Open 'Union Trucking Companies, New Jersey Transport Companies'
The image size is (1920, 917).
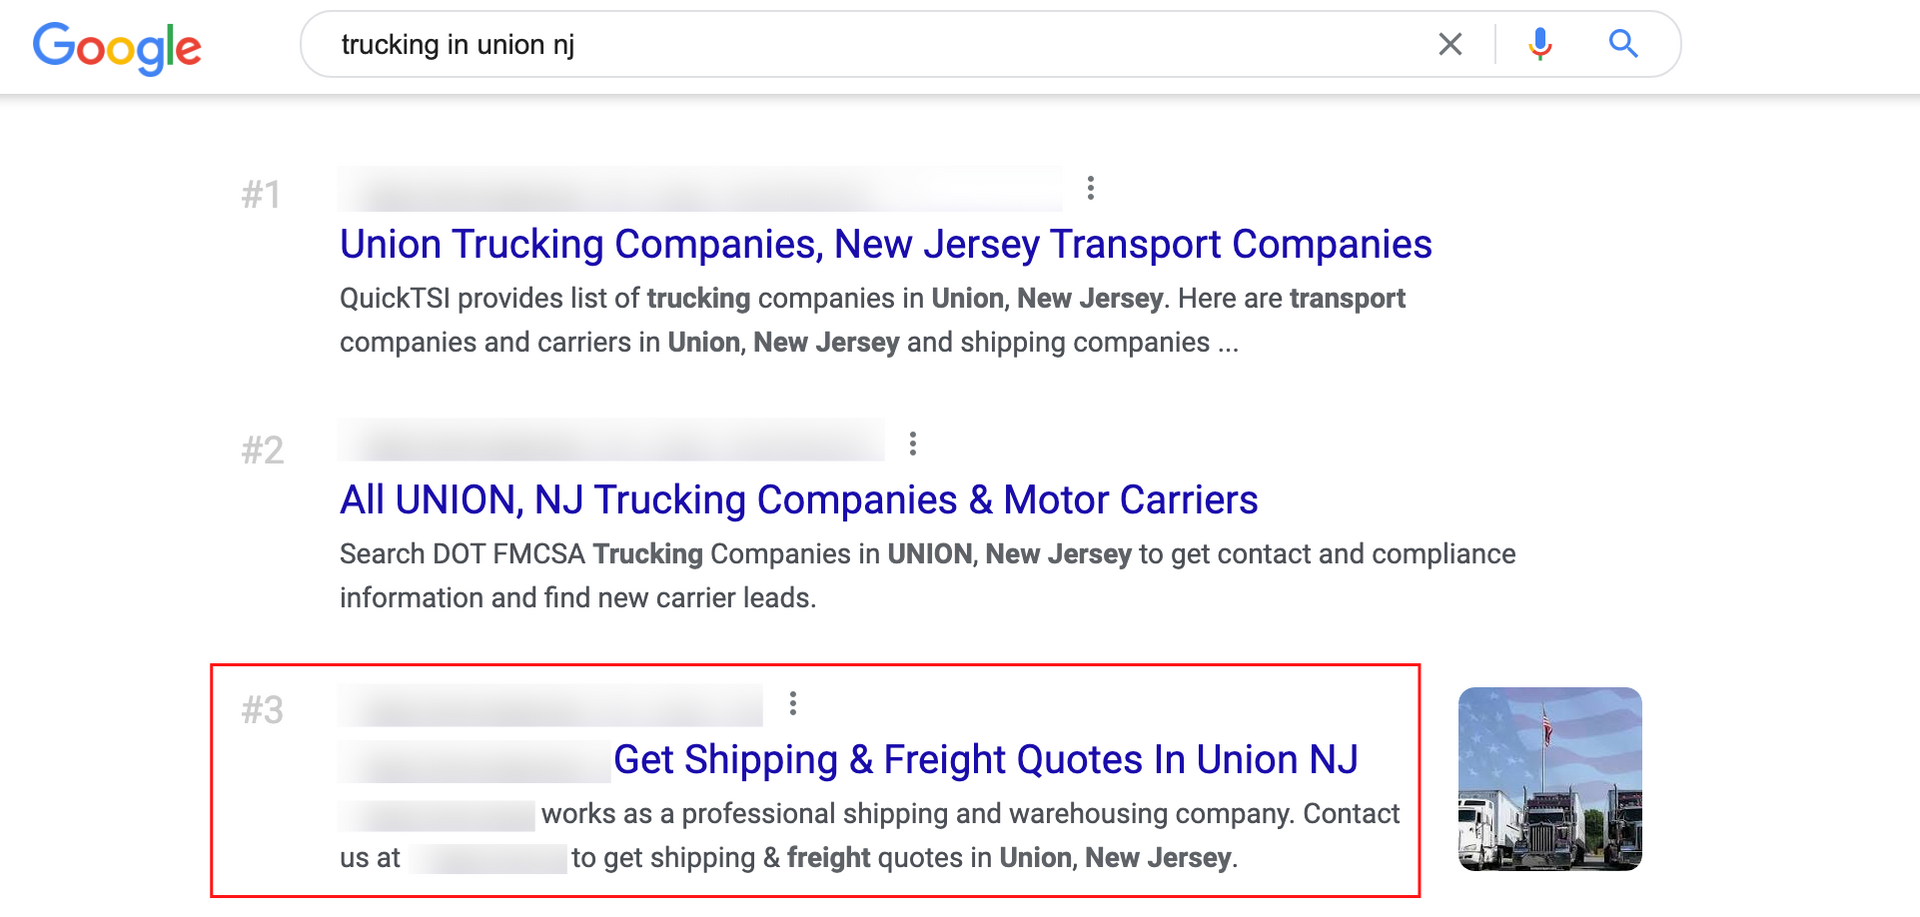pyautogui.click(x=884, y=243)
